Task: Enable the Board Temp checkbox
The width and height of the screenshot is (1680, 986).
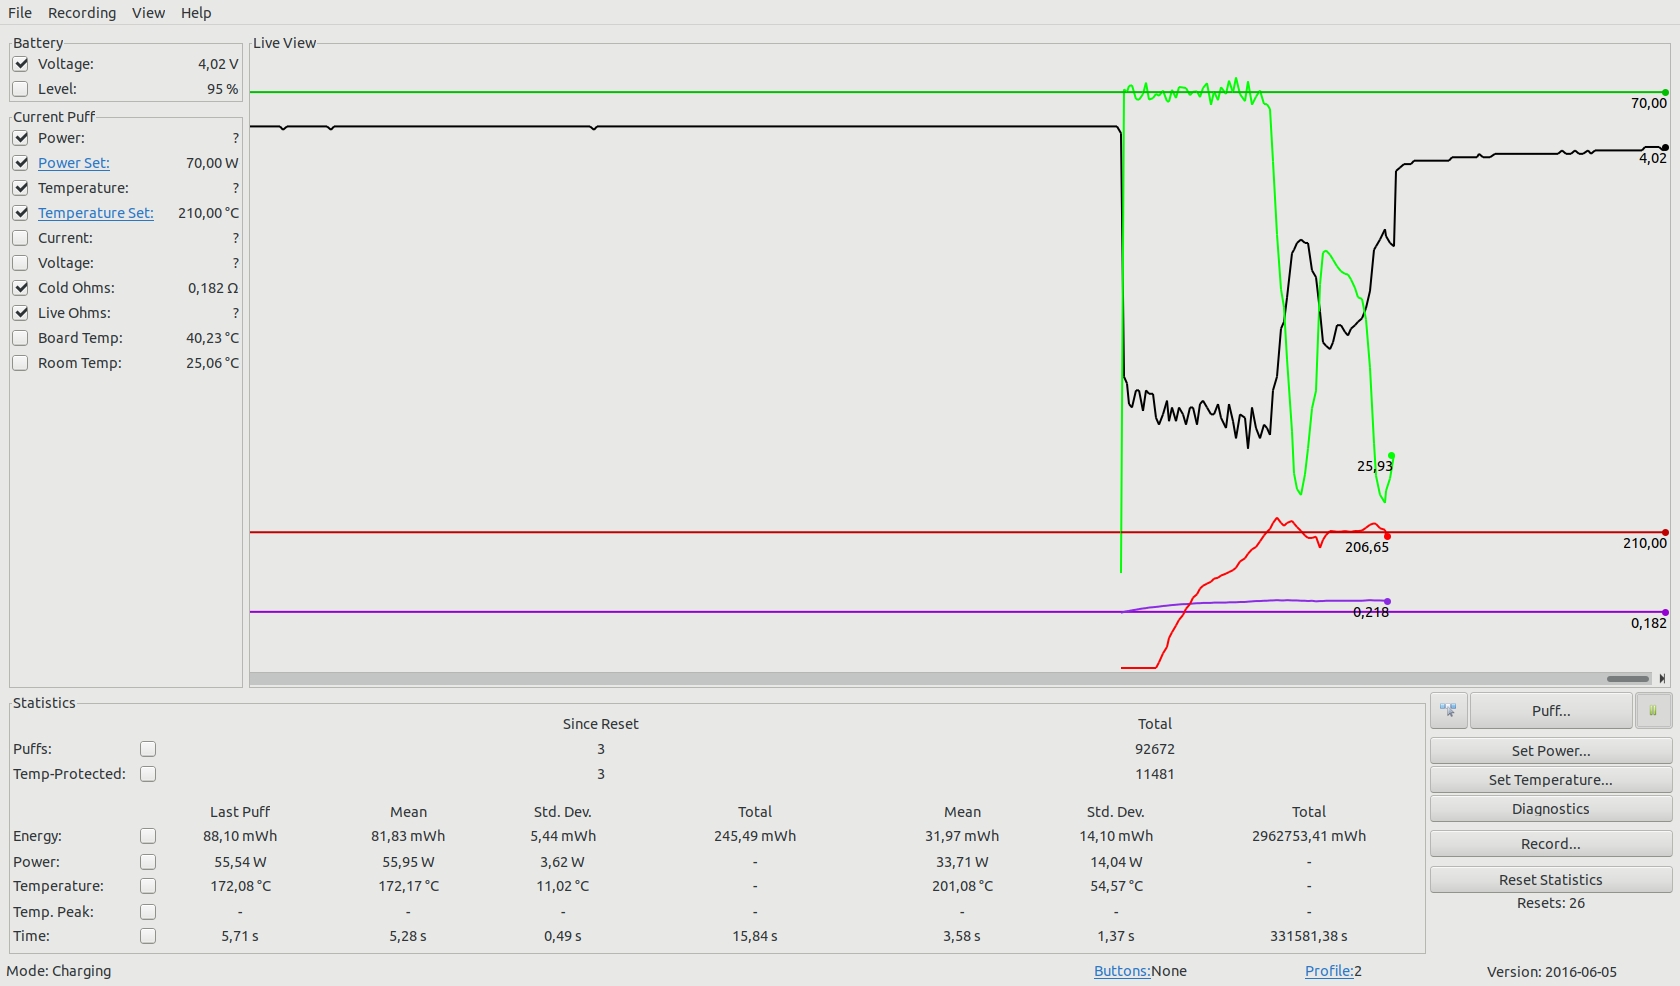Action: tap(20, 338)
